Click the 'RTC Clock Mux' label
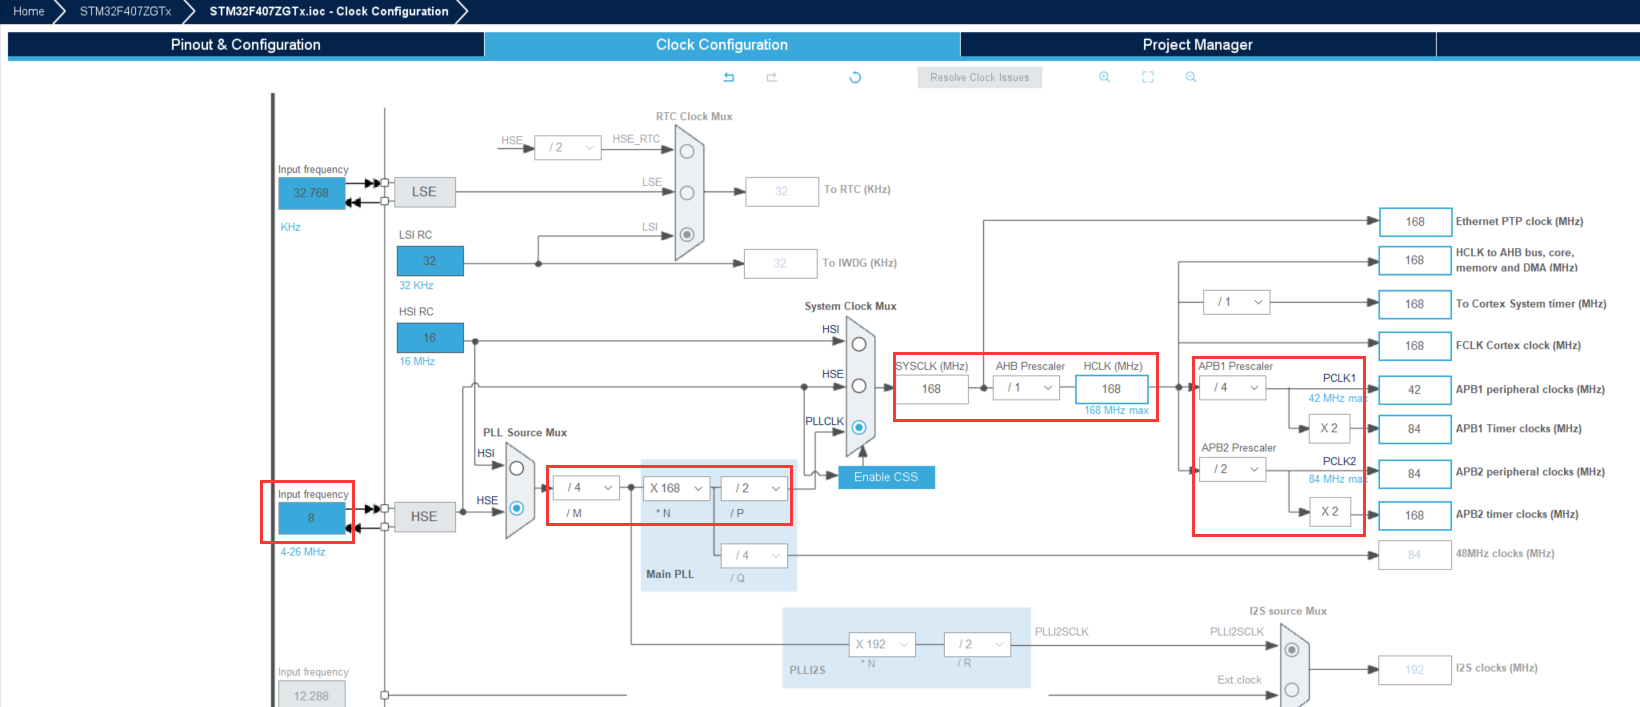Screen dimensions: 1640x707 694,117
